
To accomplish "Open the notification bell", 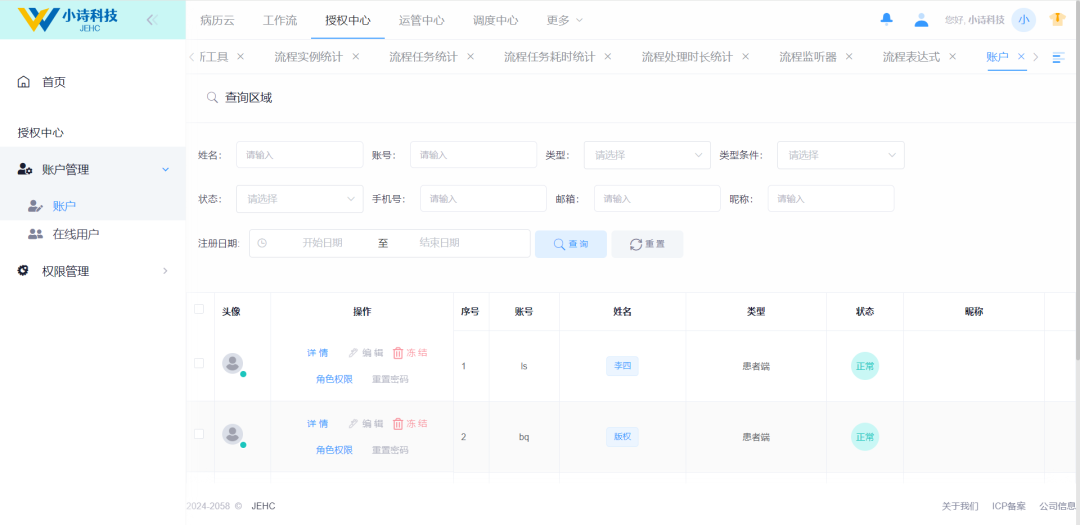I will (886, 20).
